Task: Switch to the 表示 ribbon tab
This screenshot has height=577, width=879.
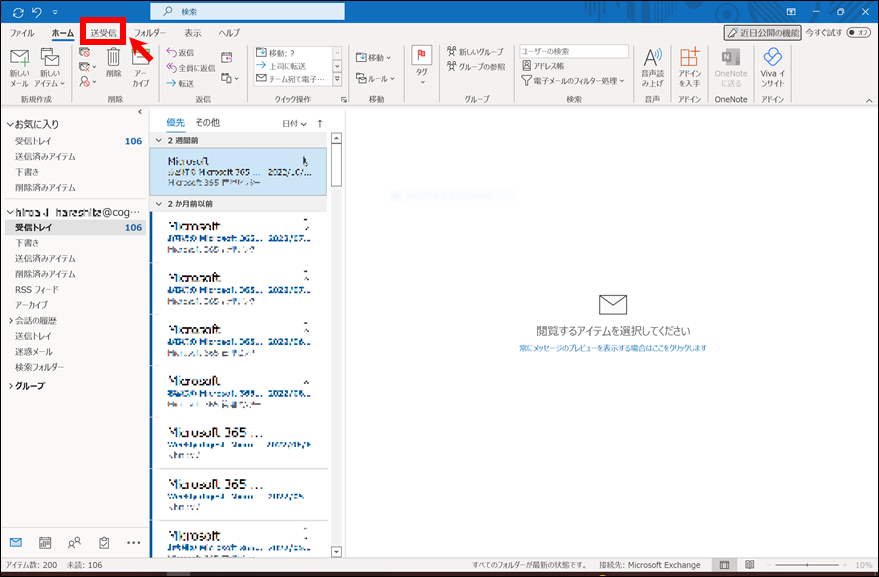Action: click(193, 33)
